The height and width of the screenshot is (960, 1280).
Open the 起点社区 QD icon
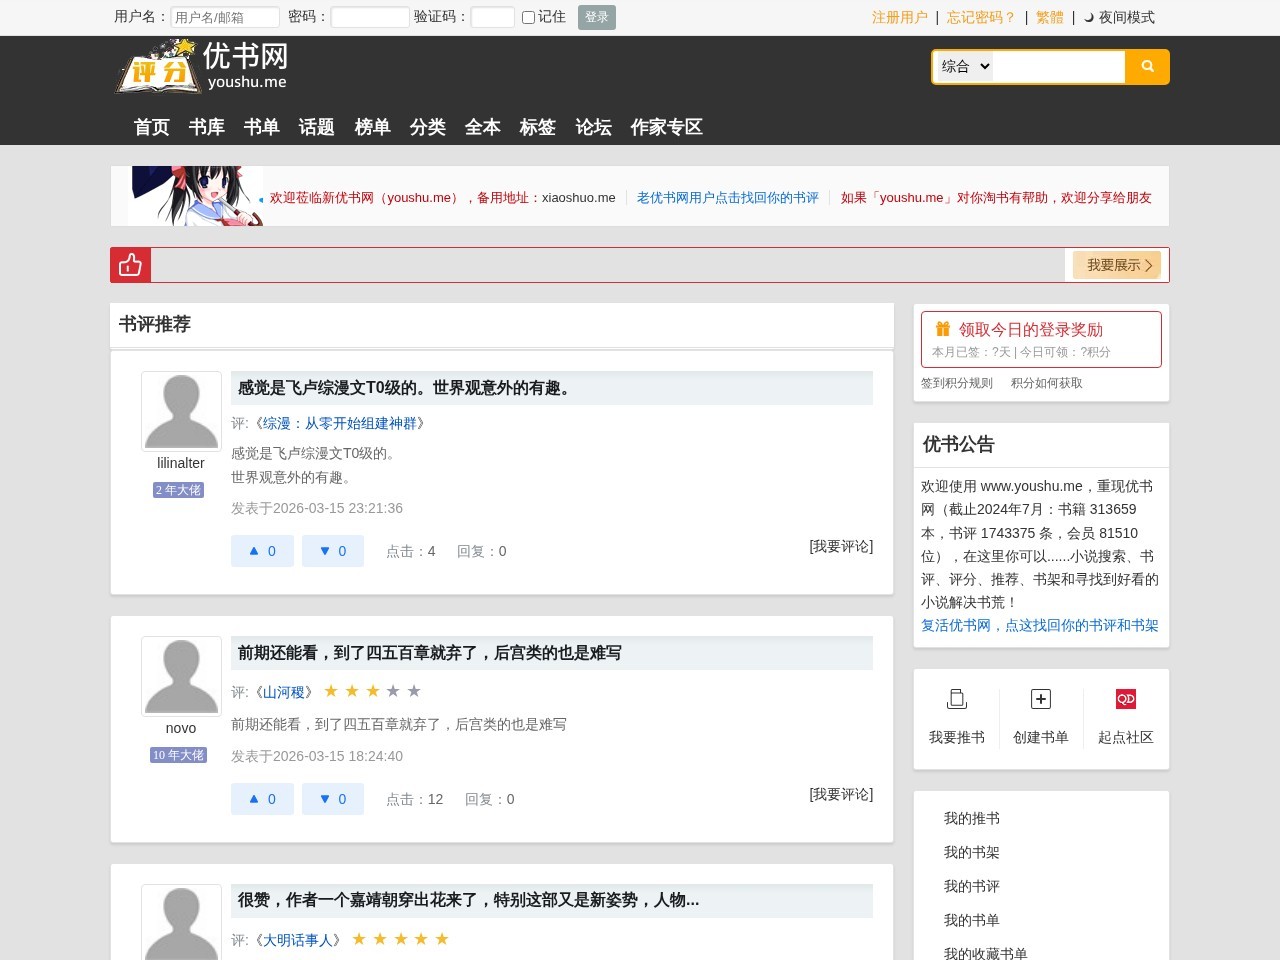tap(1124, 698)
